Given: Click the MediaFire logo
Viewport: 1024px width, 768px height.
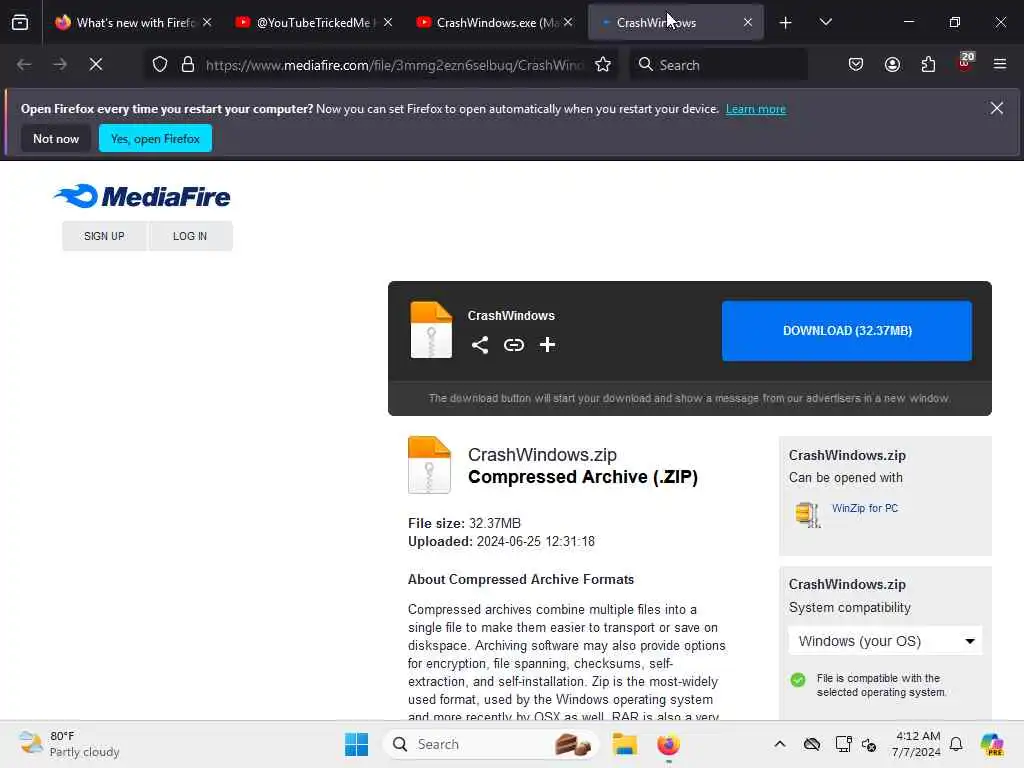Looking at the screenshot, I should pyautogui.click(x=142, y=196).
